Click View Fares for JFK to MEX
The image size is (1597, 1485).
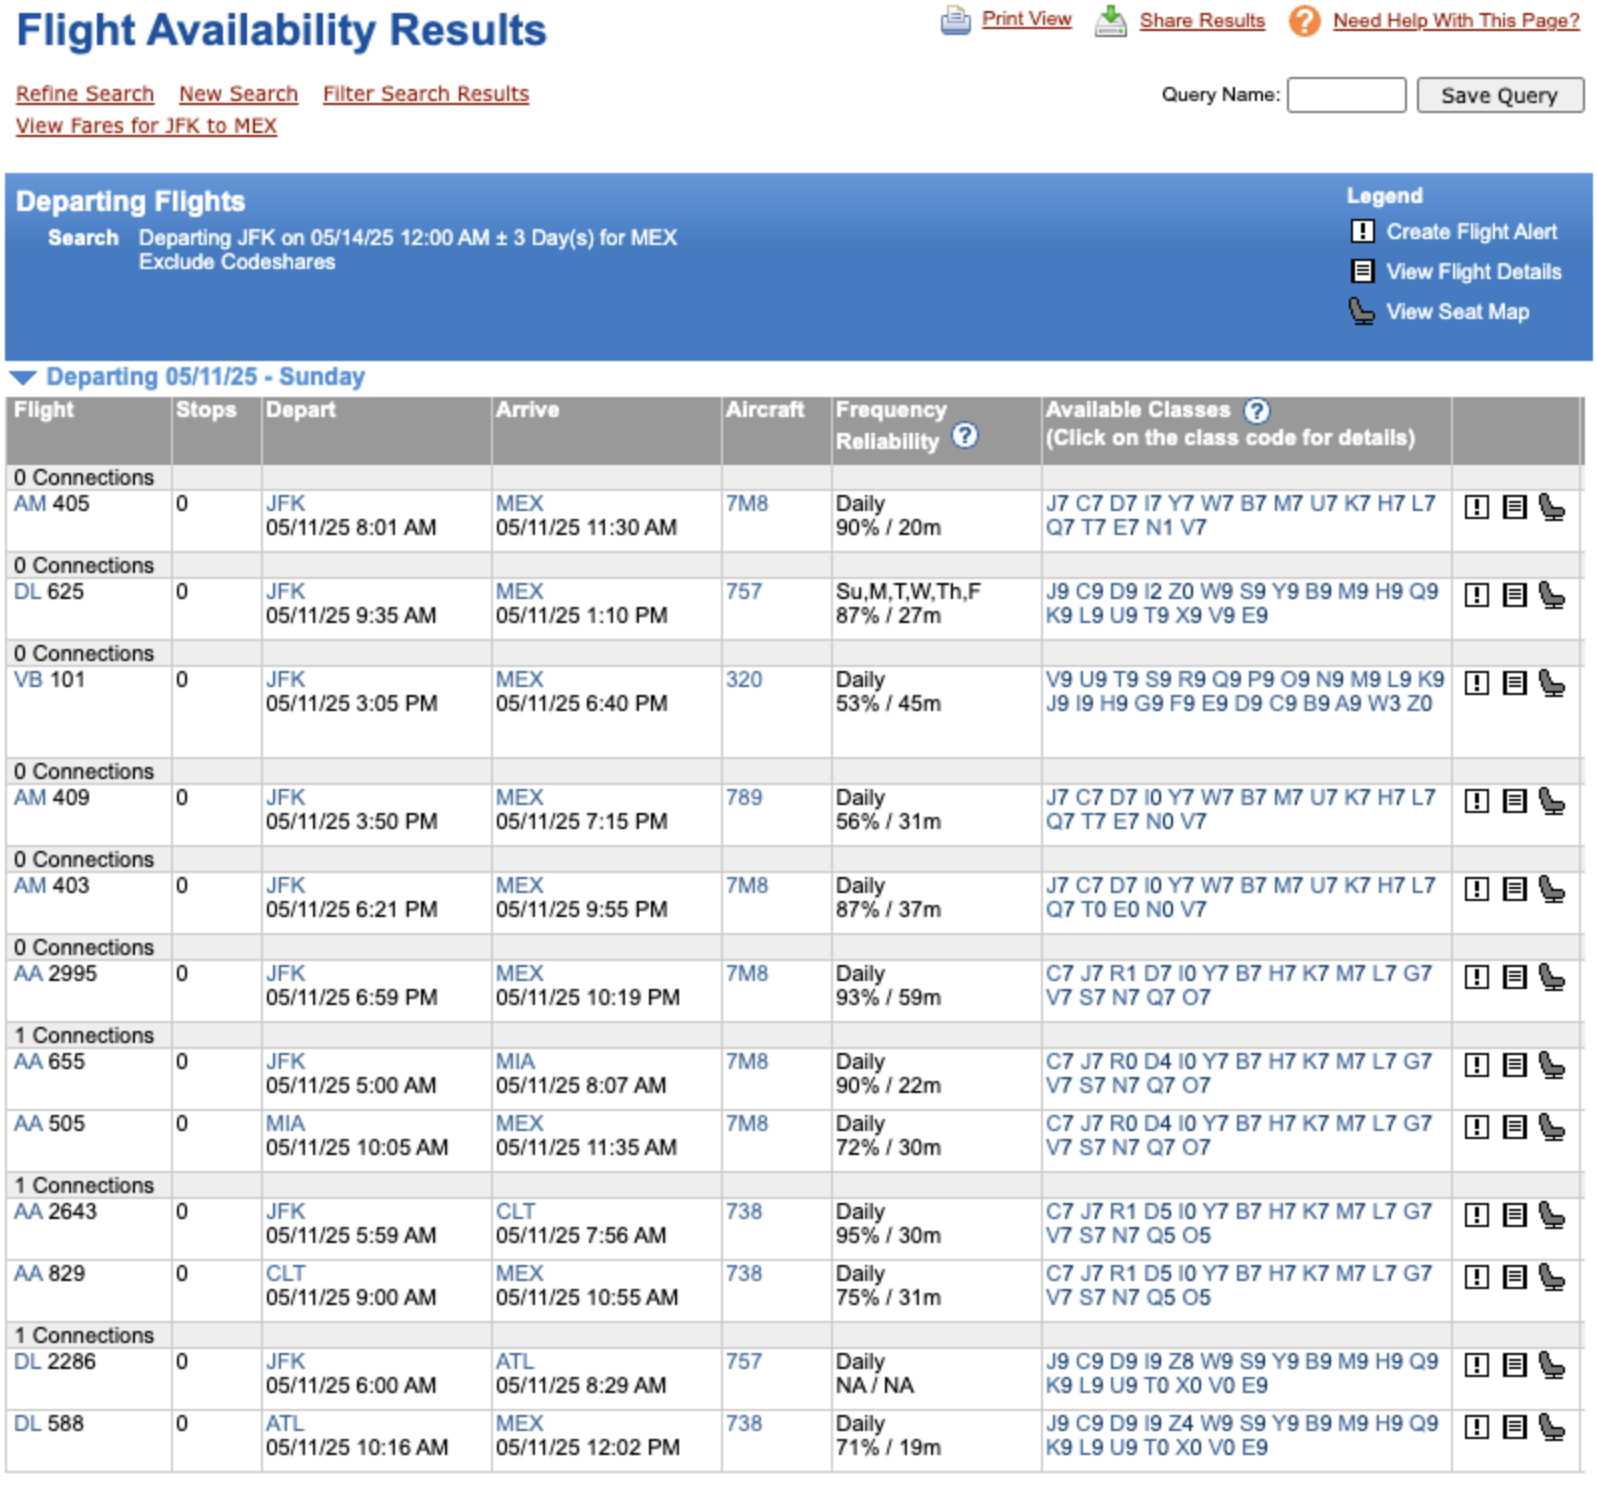(146, 126)
